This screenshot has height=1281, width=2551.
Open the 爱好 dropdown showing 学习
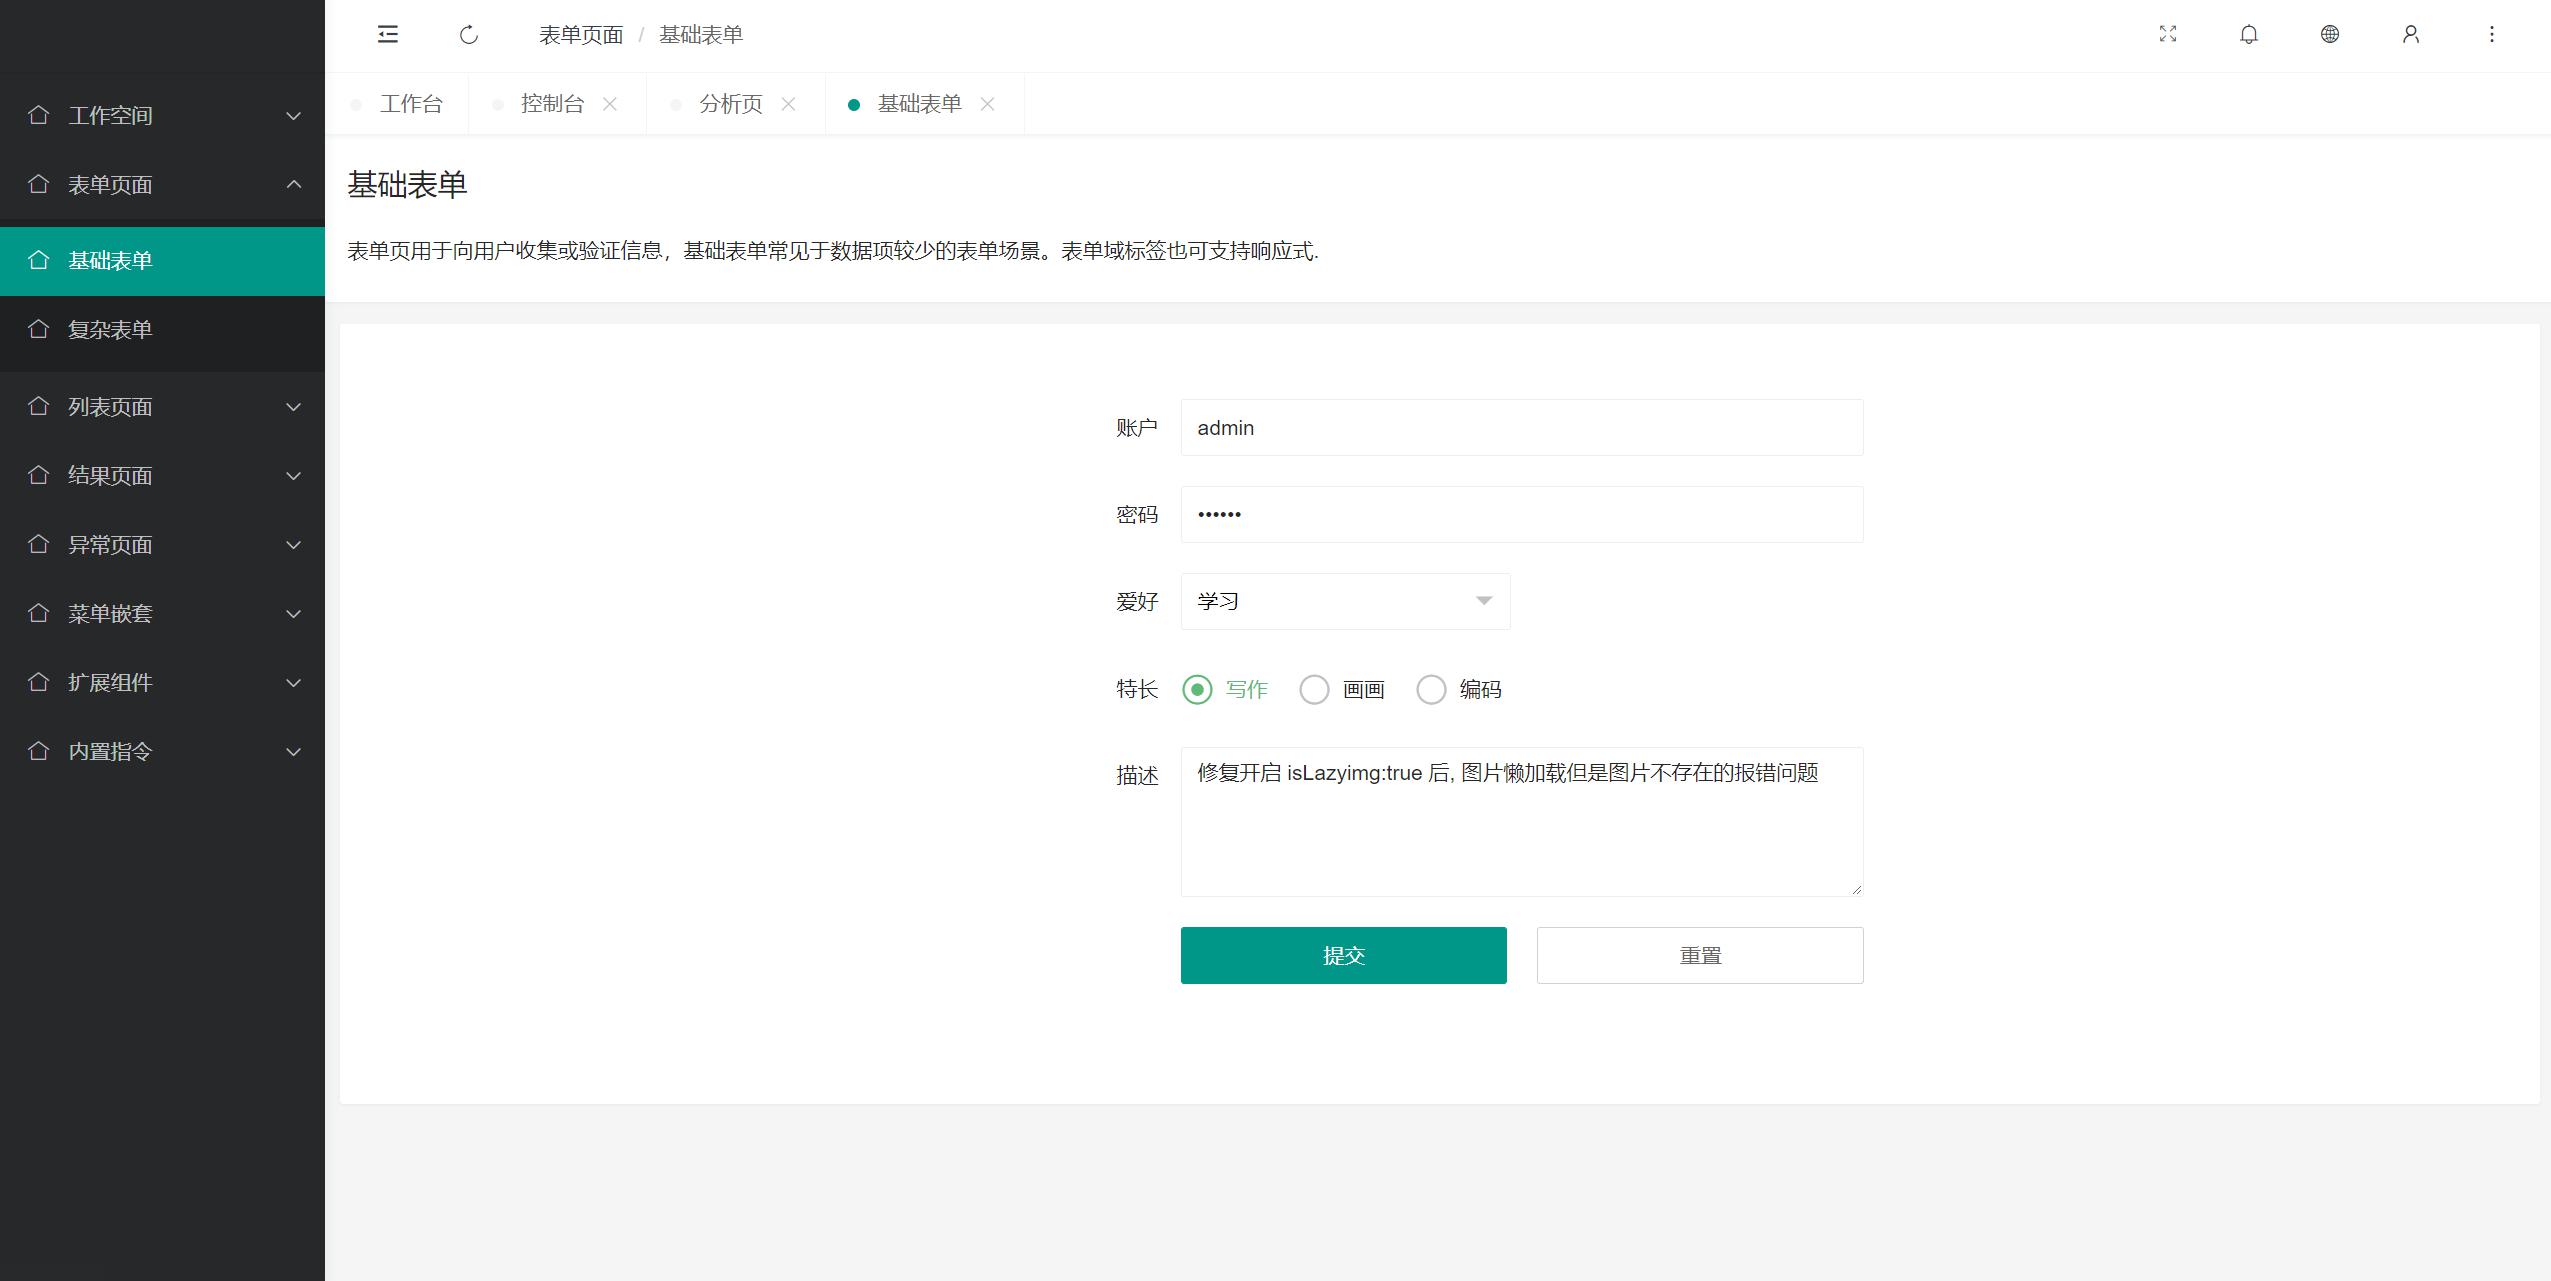[1345, 601]
